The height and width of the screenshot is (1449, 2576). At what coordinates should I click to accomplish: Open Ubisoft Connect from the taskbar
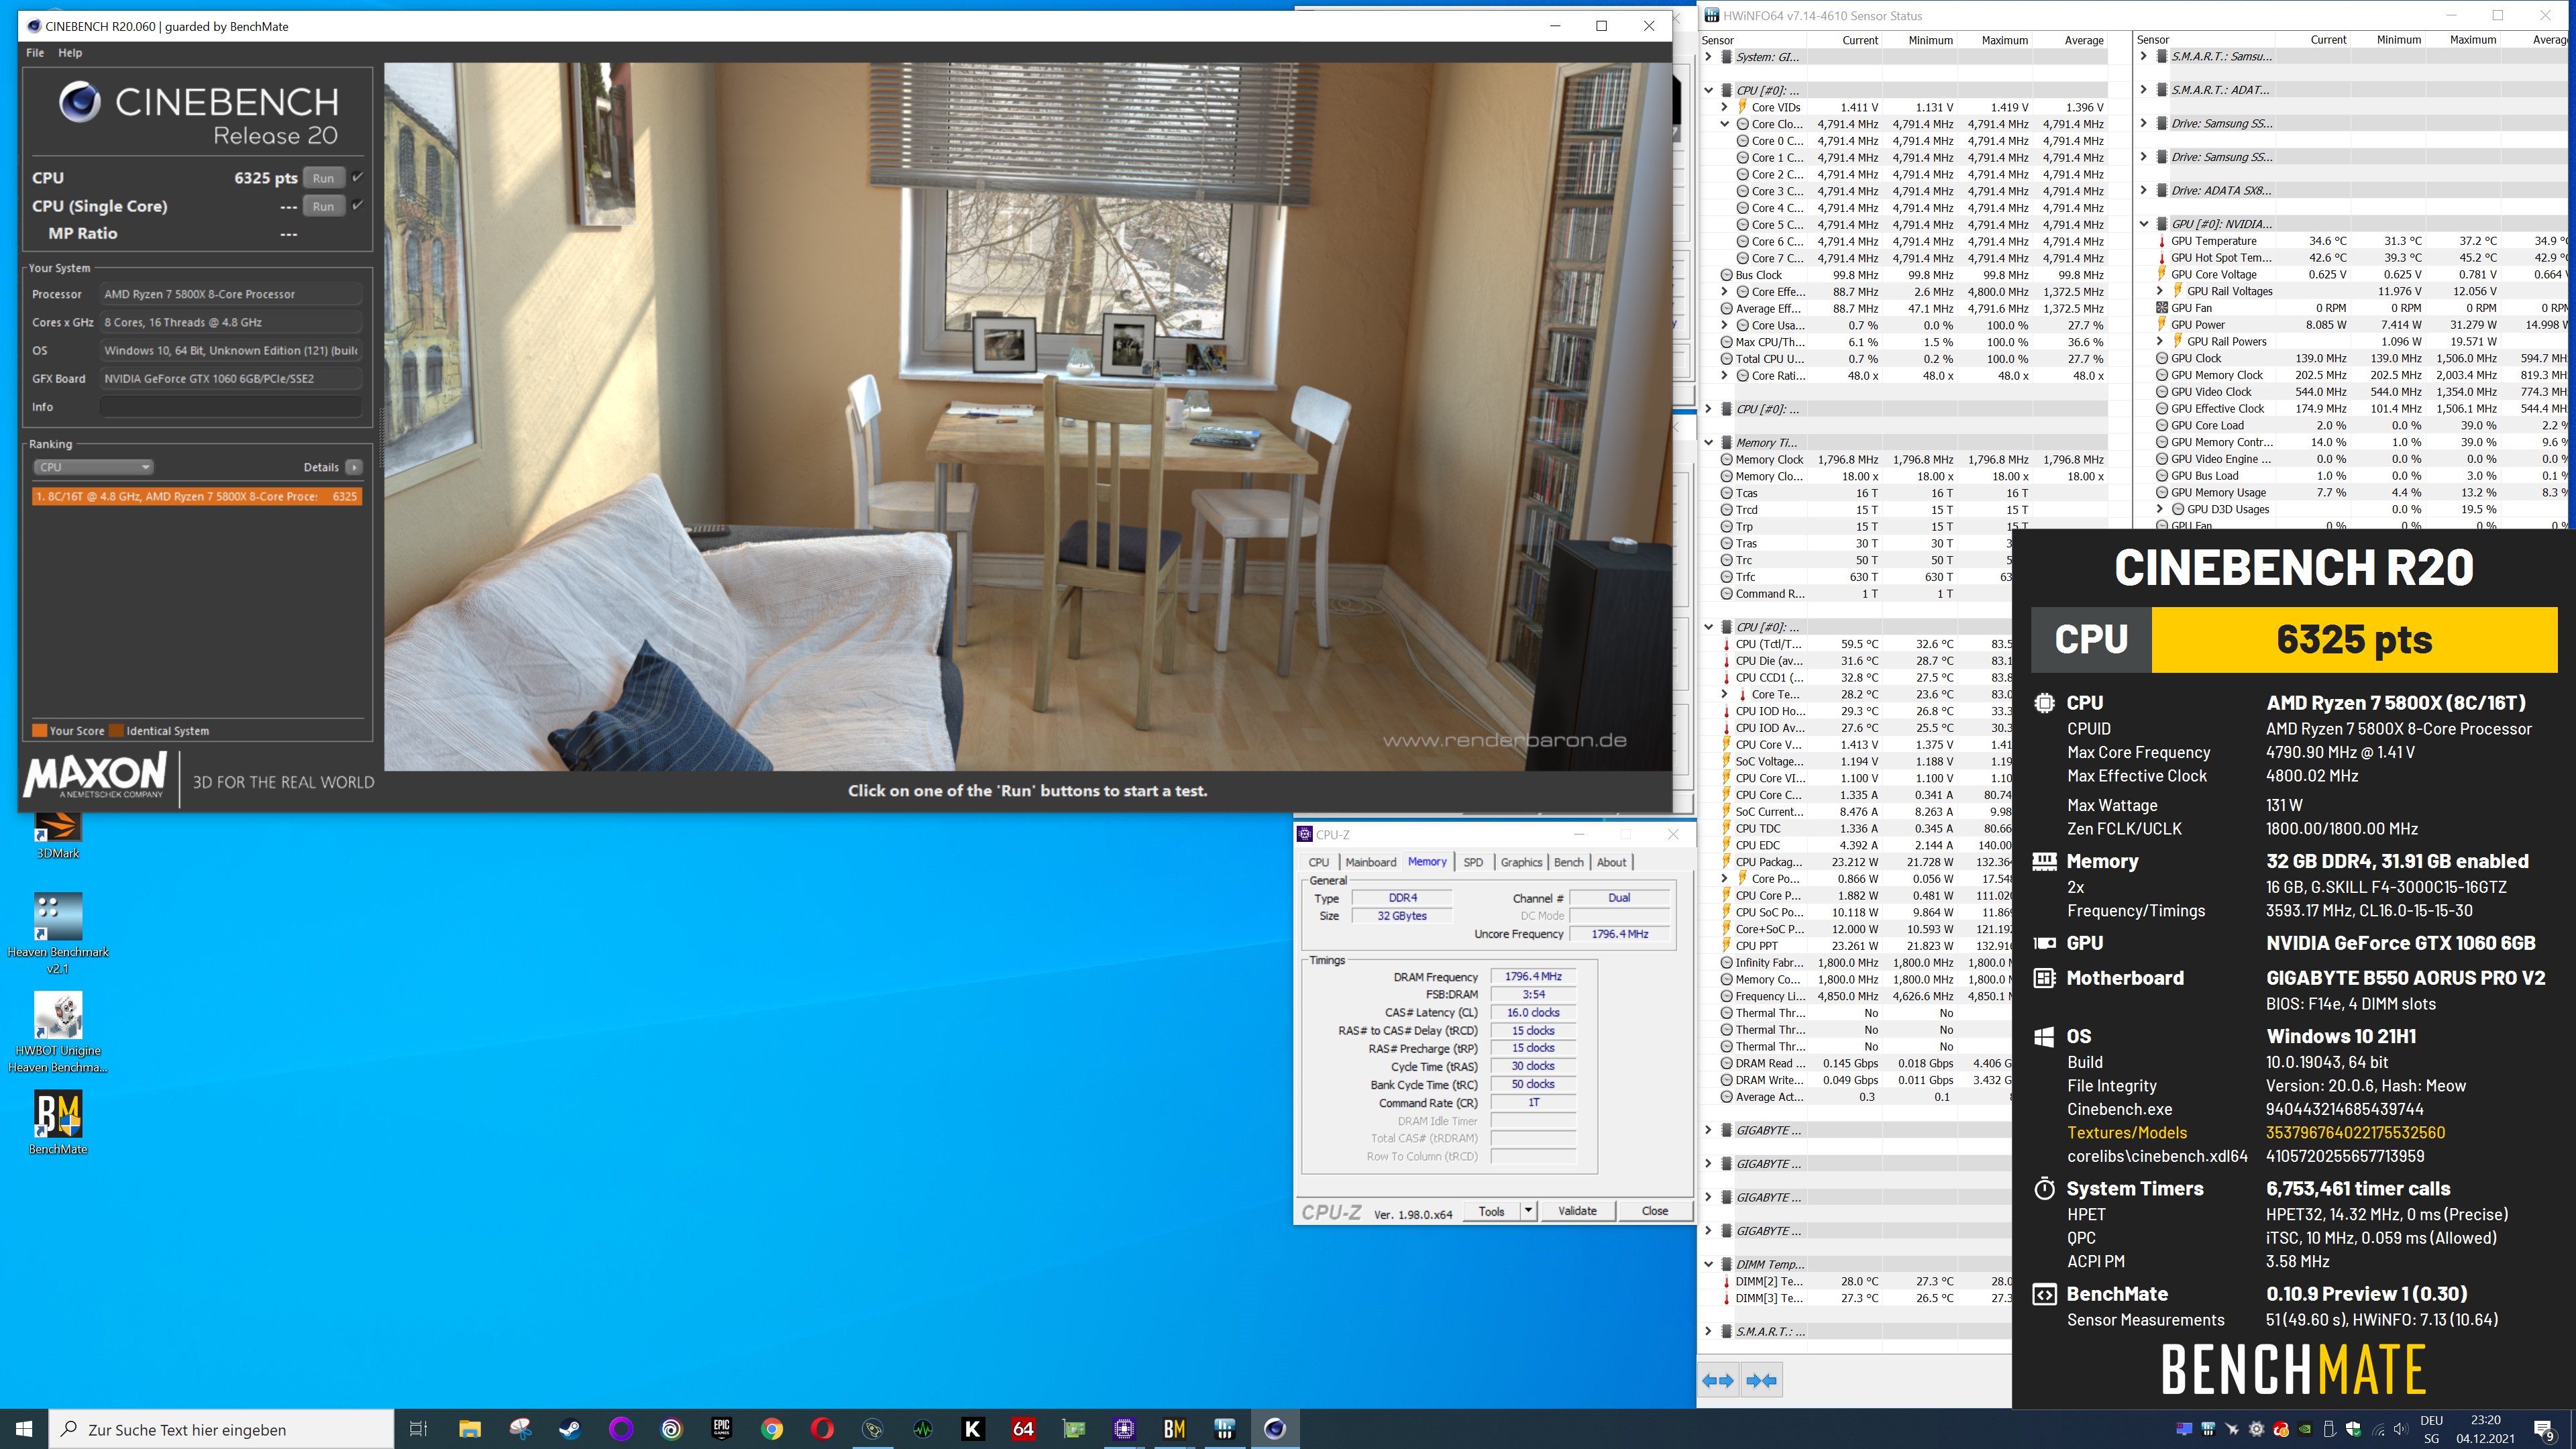(x=671, y=1429)
